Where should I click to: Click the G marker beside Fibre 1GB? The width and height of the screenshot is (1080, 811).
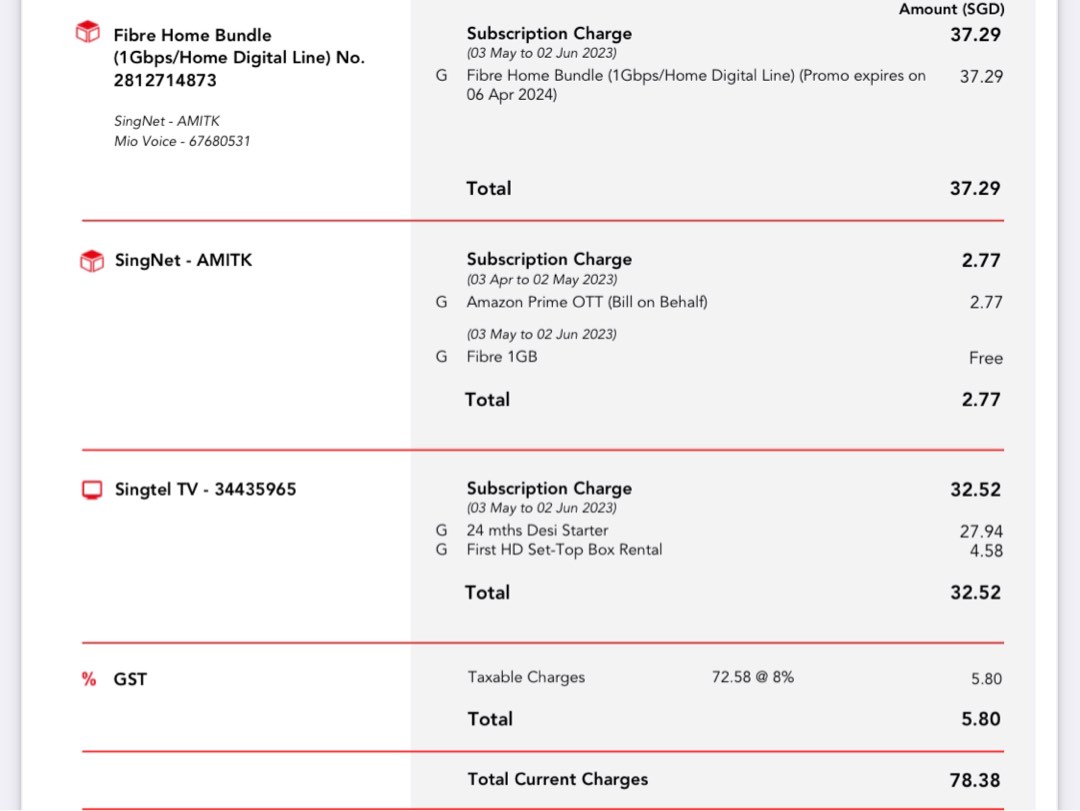[441, 357]
